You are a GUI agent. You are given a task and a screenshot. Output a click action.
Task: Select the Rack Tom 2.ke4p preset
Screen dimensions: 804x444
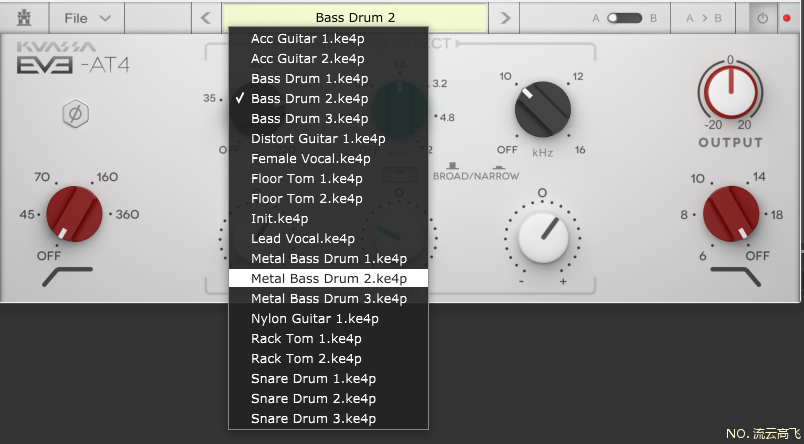(328, 358)
